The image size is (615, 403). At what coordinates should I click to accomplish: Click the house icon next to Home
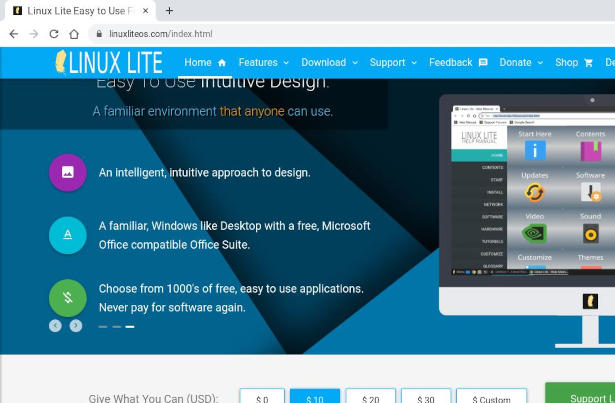tap(222, 63)
